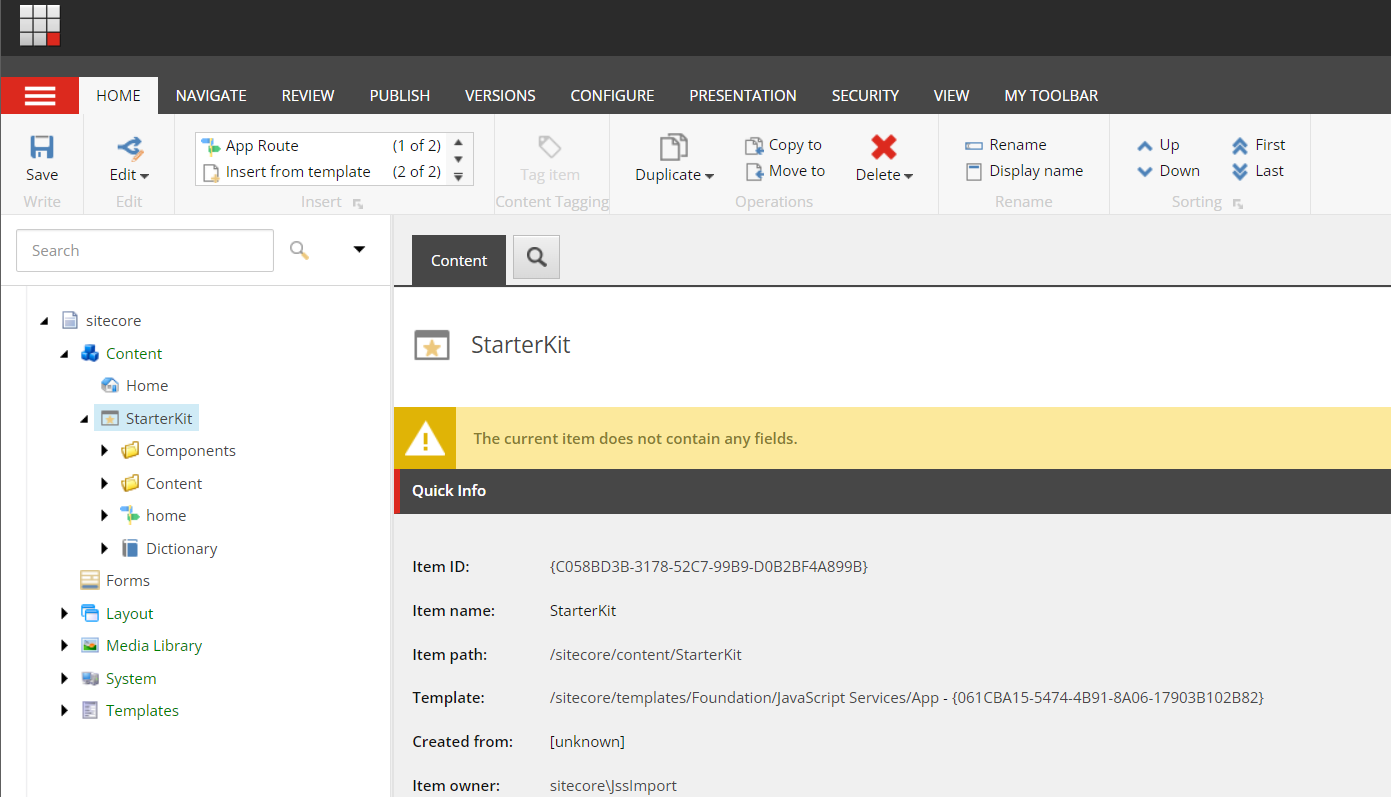Click the yellow warning triangle icon
Viewport: 1391px width, 797px height.
coord(425,438)
